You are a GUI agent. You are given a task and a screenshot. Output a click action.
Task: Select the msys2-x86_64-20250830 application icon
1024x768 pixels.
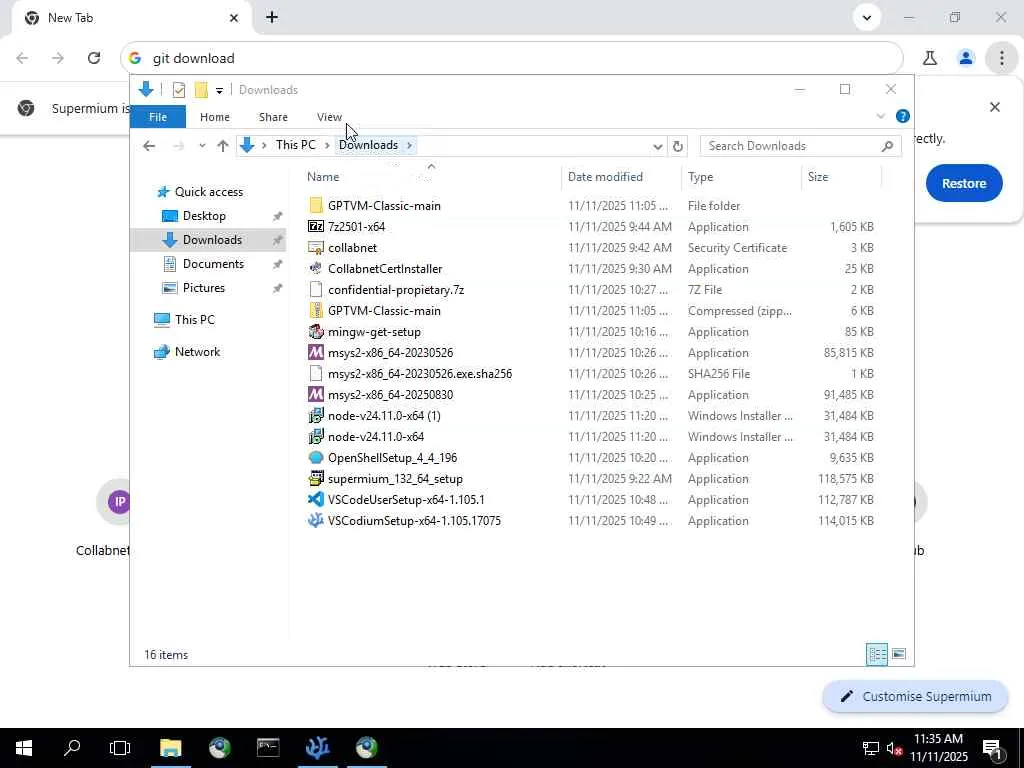pyautogui.click(x=315, y=394)
